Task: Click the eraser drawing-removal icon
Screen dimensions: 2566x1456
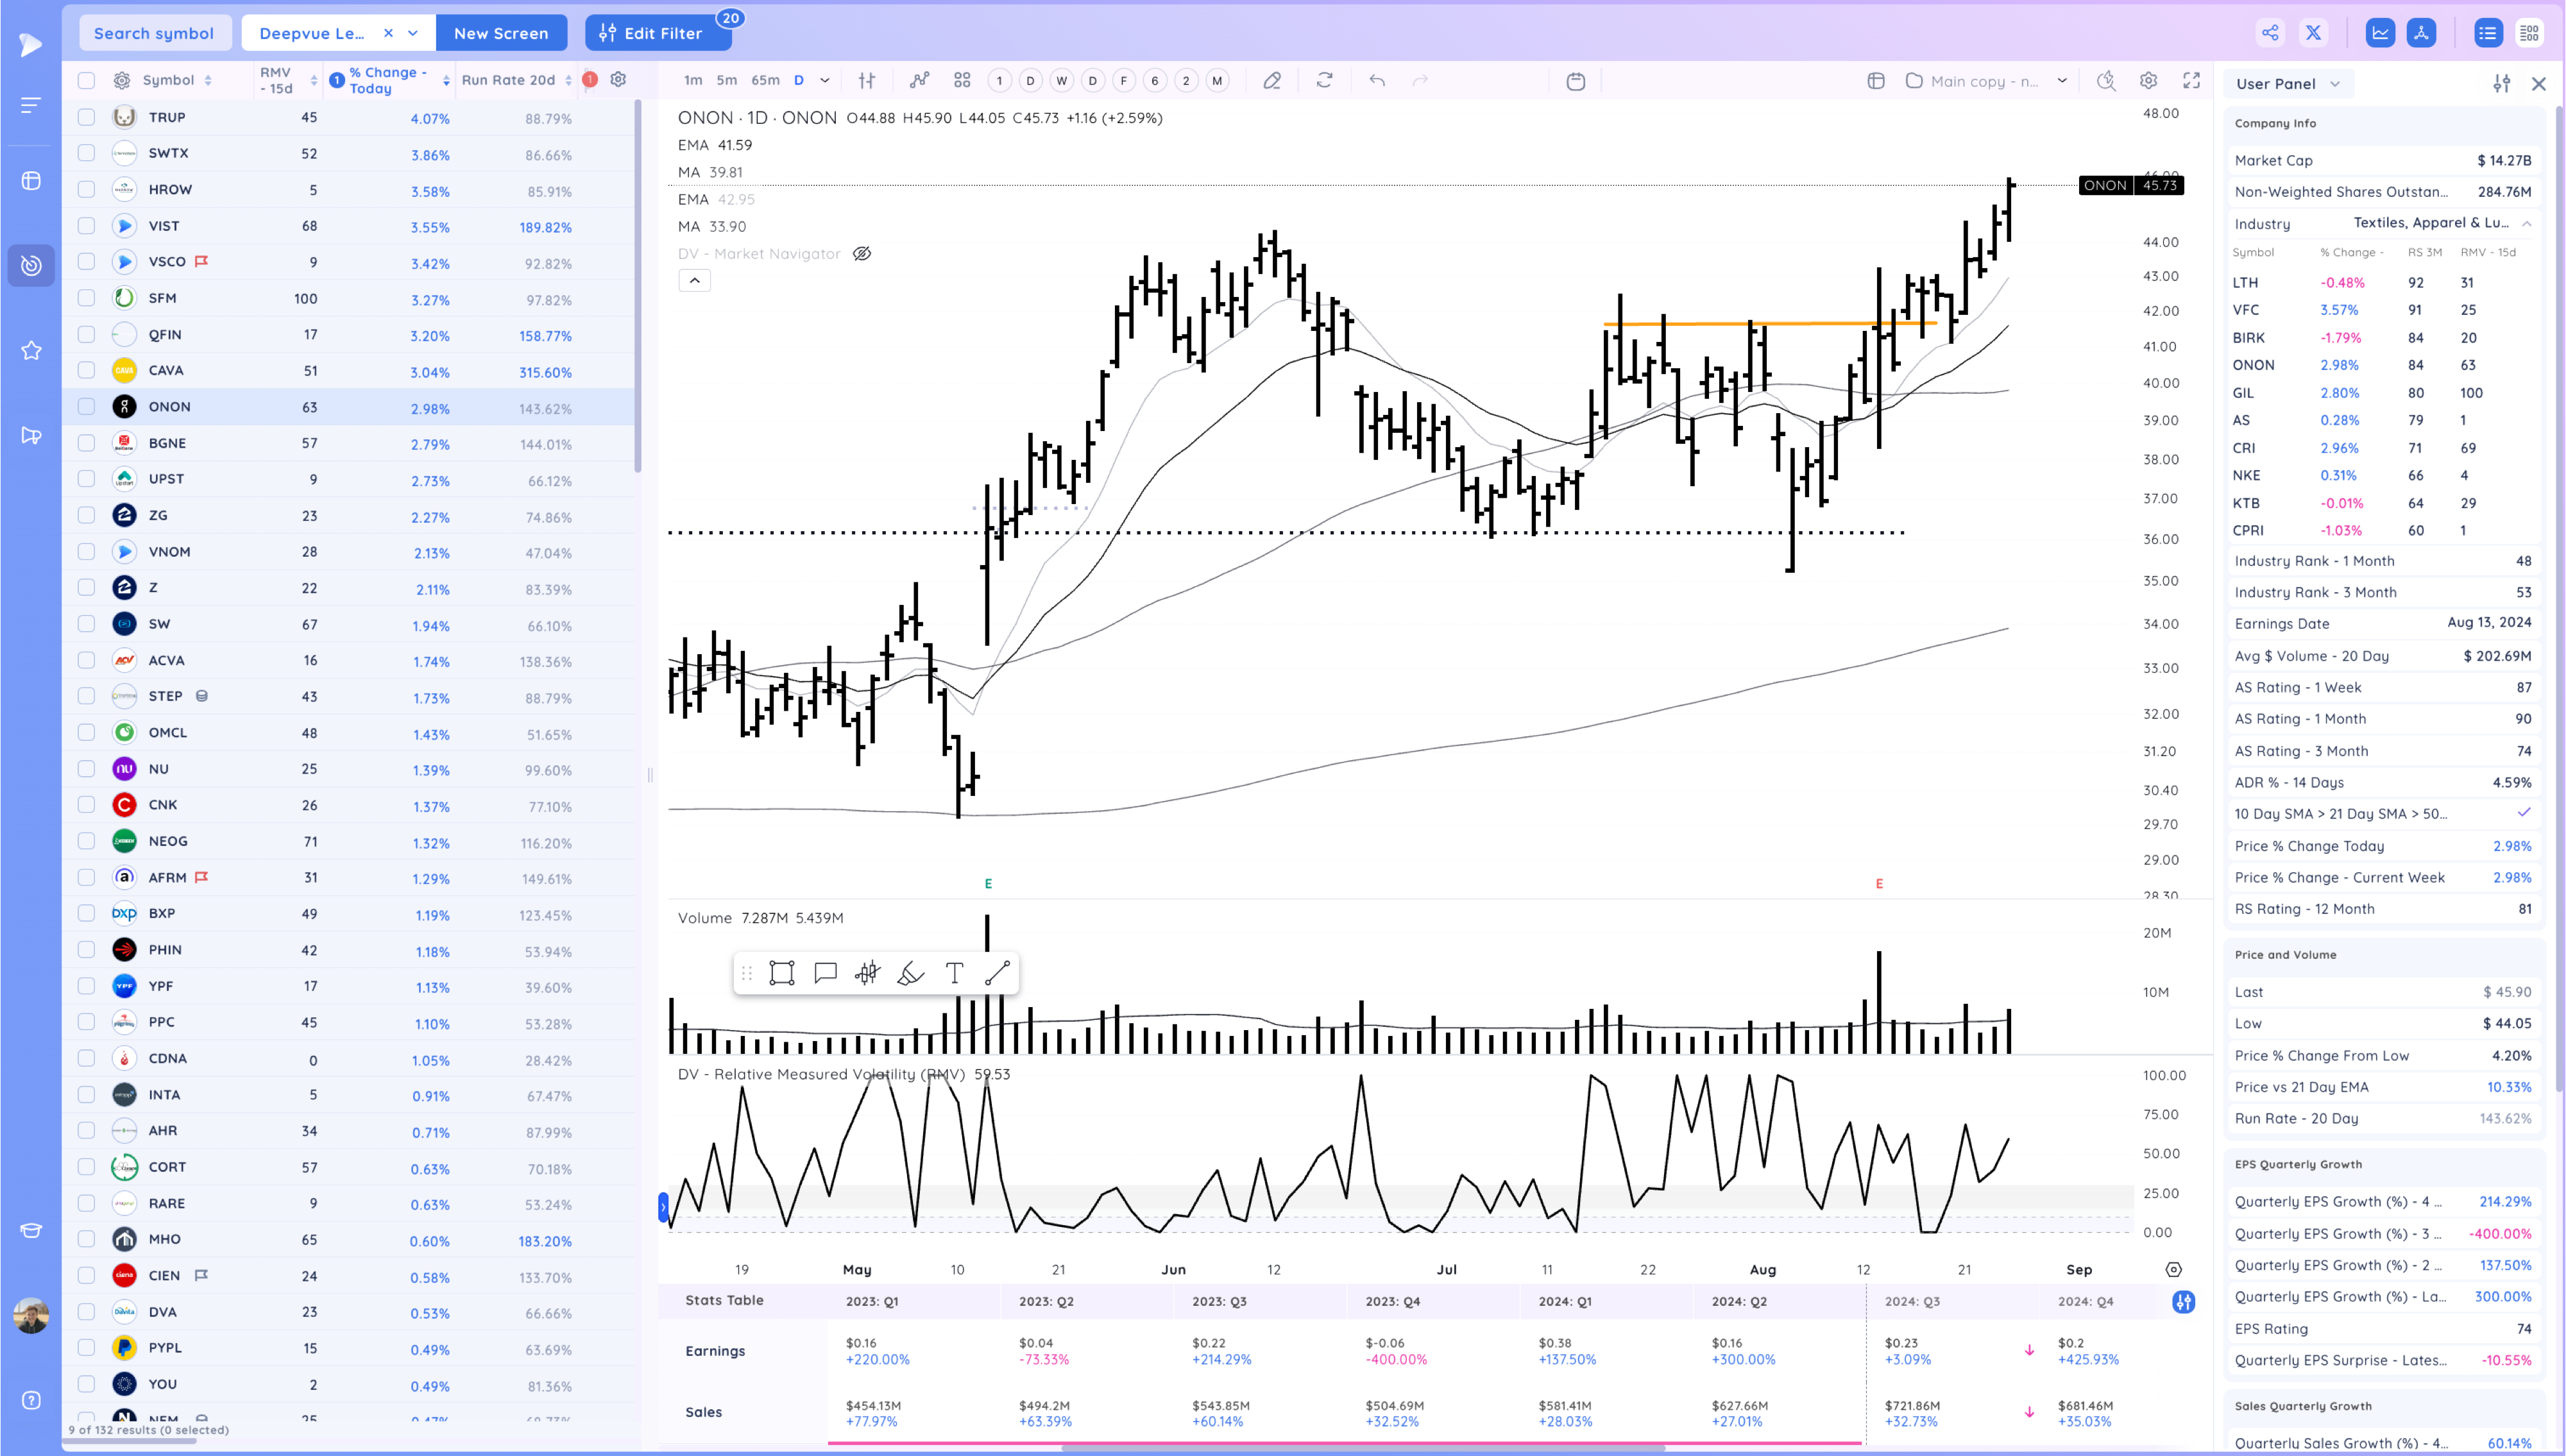Action: coord(1271,81)
